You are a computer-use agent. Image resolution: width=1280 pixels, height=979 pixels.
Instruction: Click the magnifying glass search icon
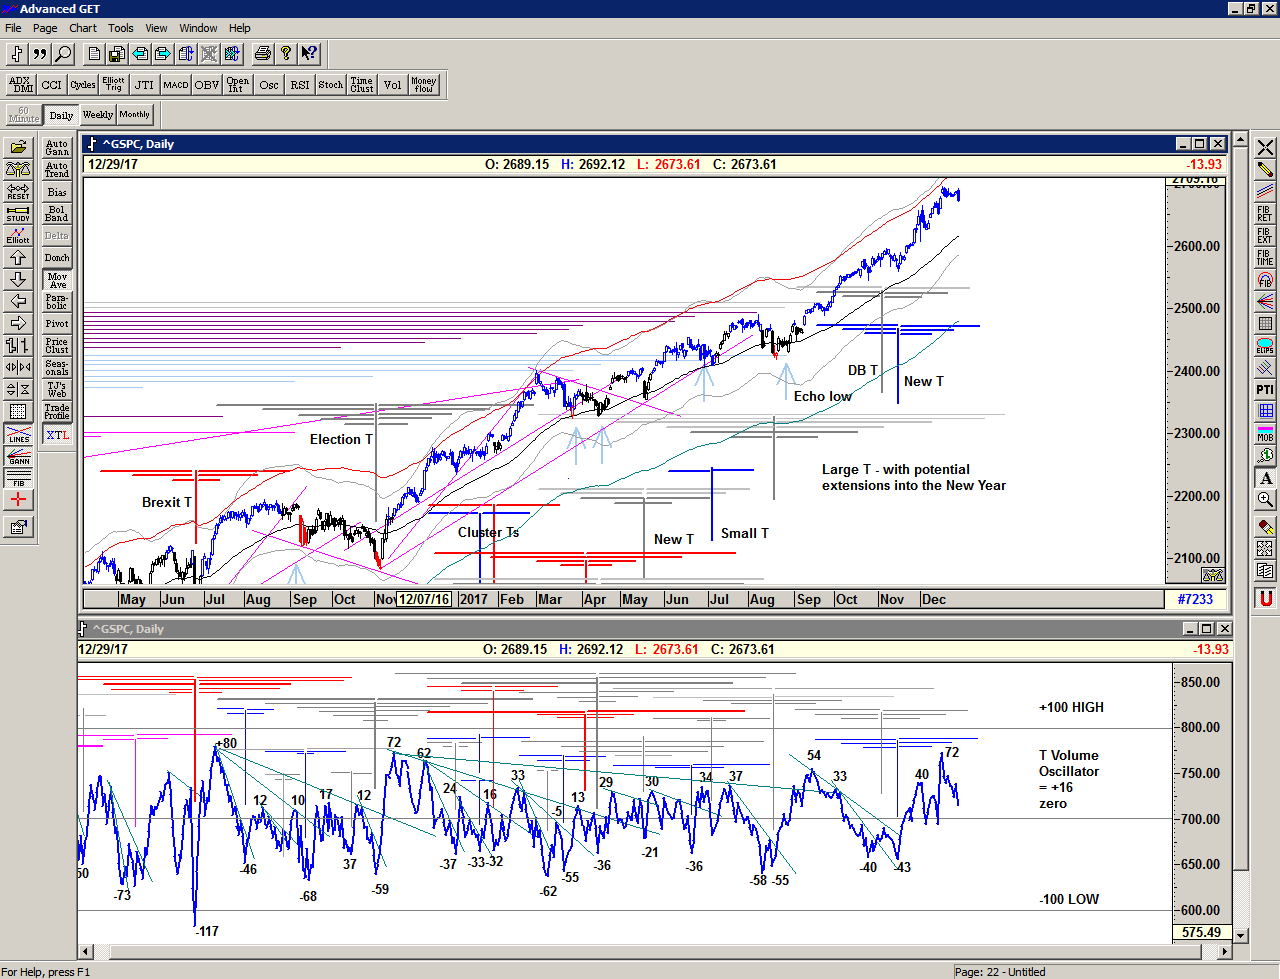63,54
